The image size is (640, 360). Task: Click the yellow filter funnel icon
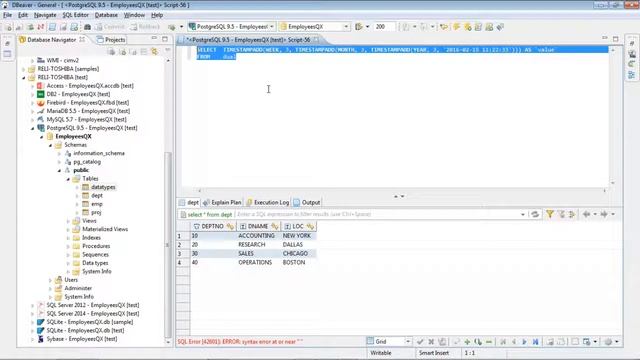point(550,214)
